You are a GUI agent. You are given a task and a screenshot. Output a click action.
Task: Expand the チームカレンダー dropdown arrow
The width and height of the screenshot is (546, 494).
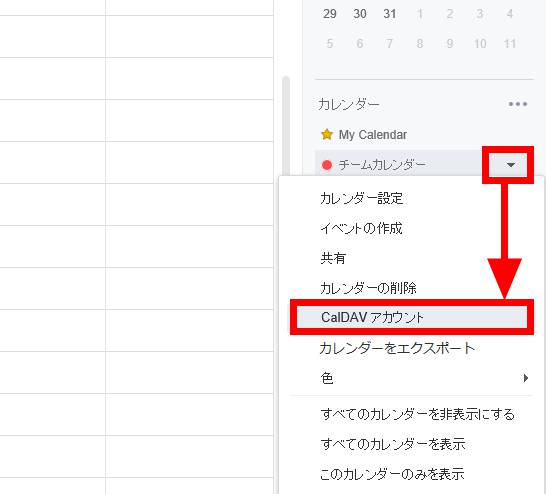[510, 165]
